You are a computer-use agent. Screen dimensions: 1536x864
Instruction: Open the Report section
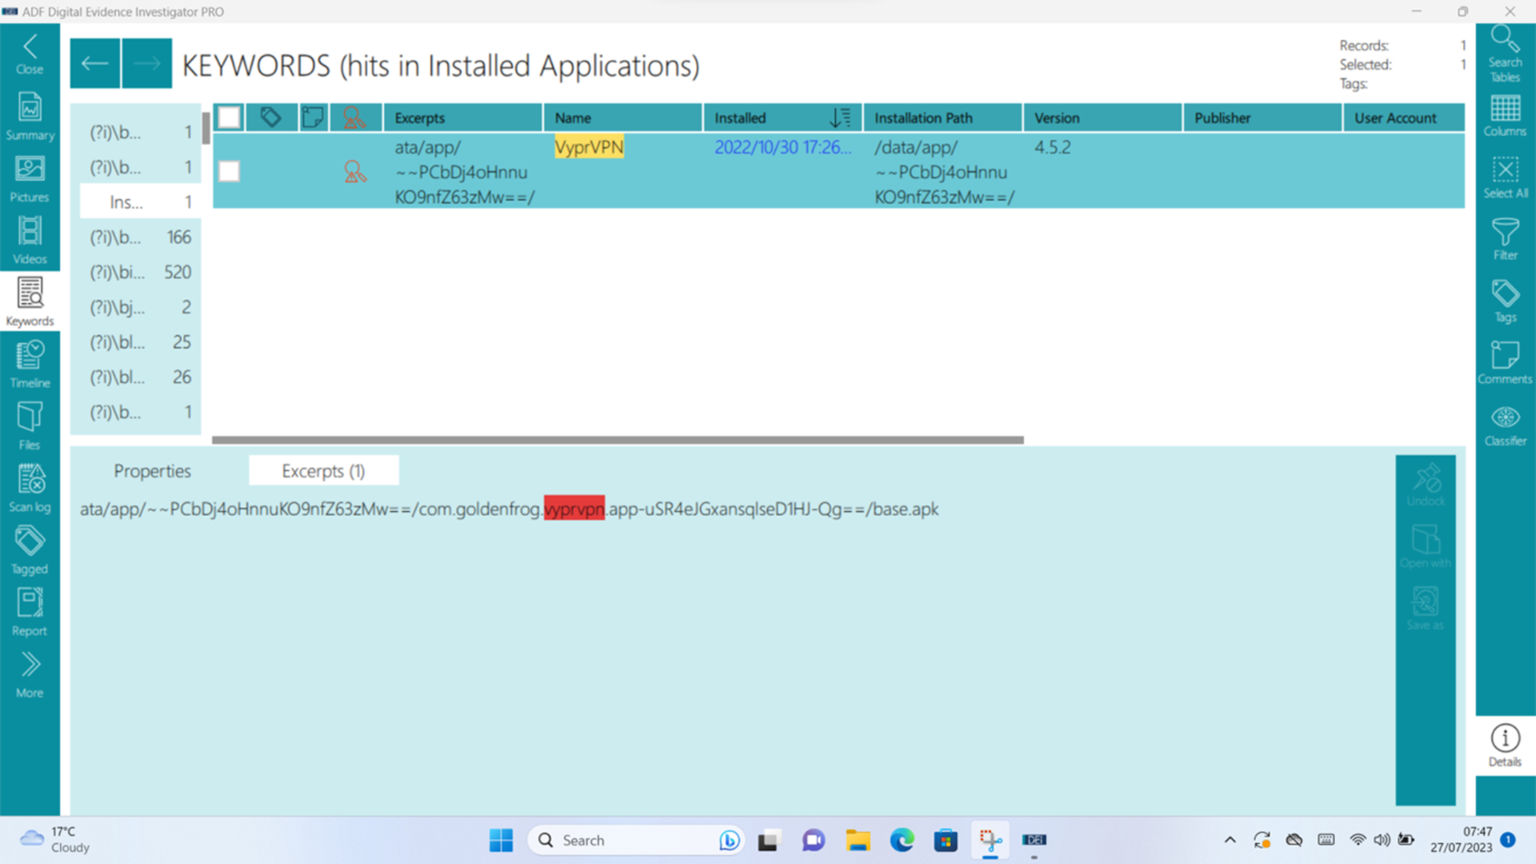[x=30, y=612]
